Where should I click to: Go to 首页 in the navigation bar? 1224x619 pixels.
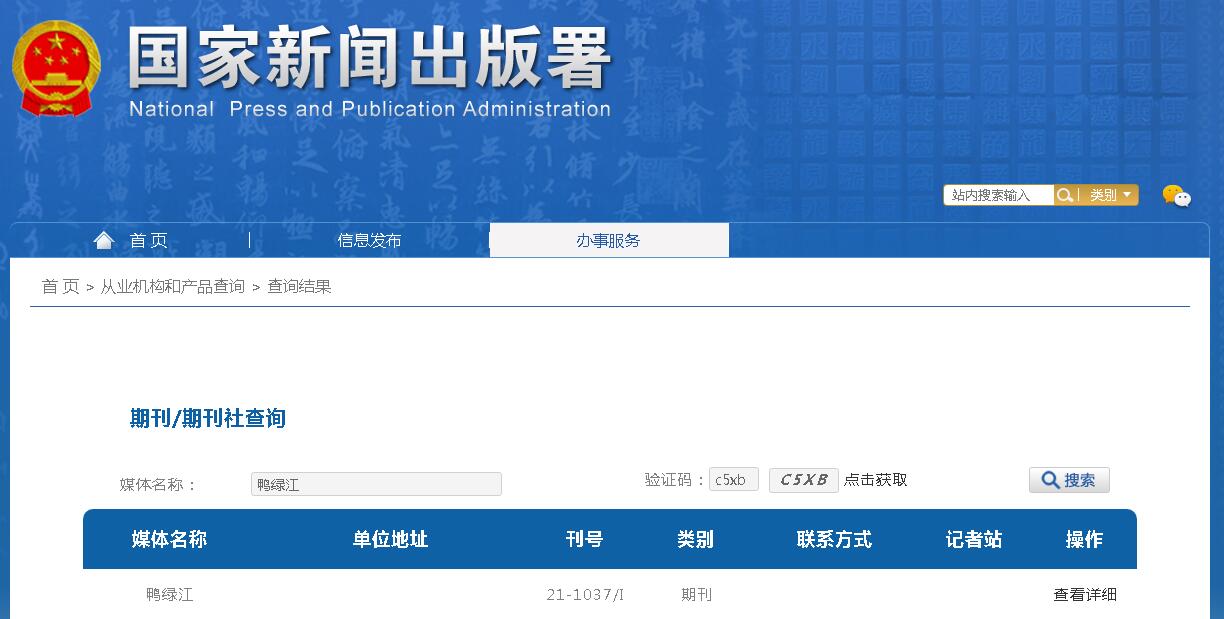[x=146, y=239]
